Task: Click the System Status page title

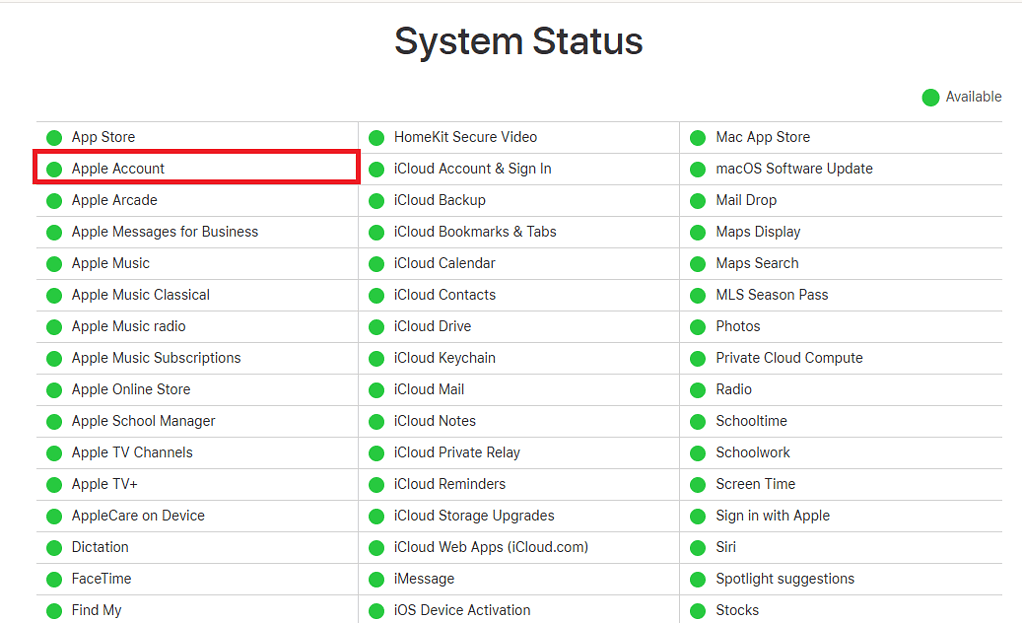Action: tap(518, 41)
